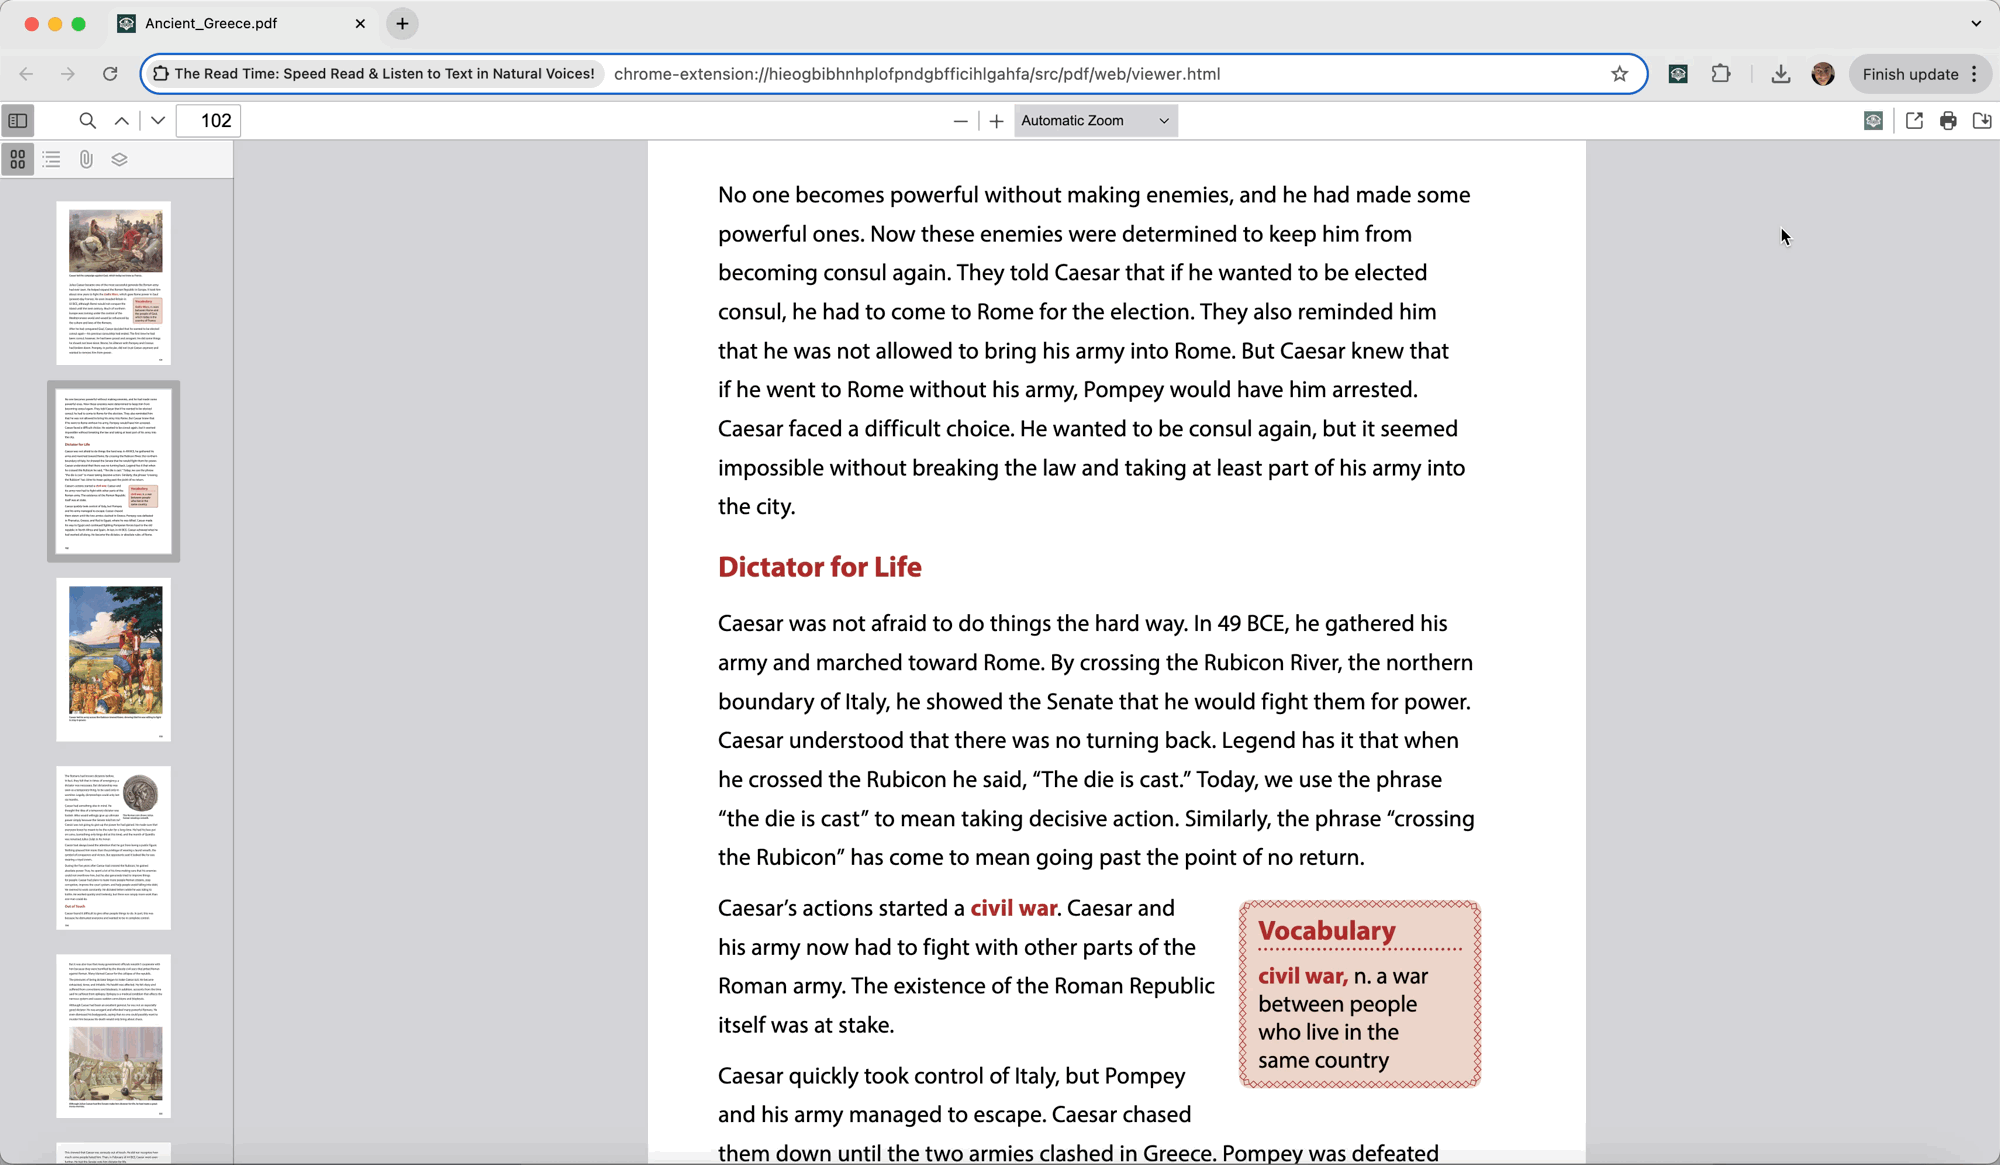Open the Extensions puzzle menu

pyautogui.click(x=1721, y=74)
